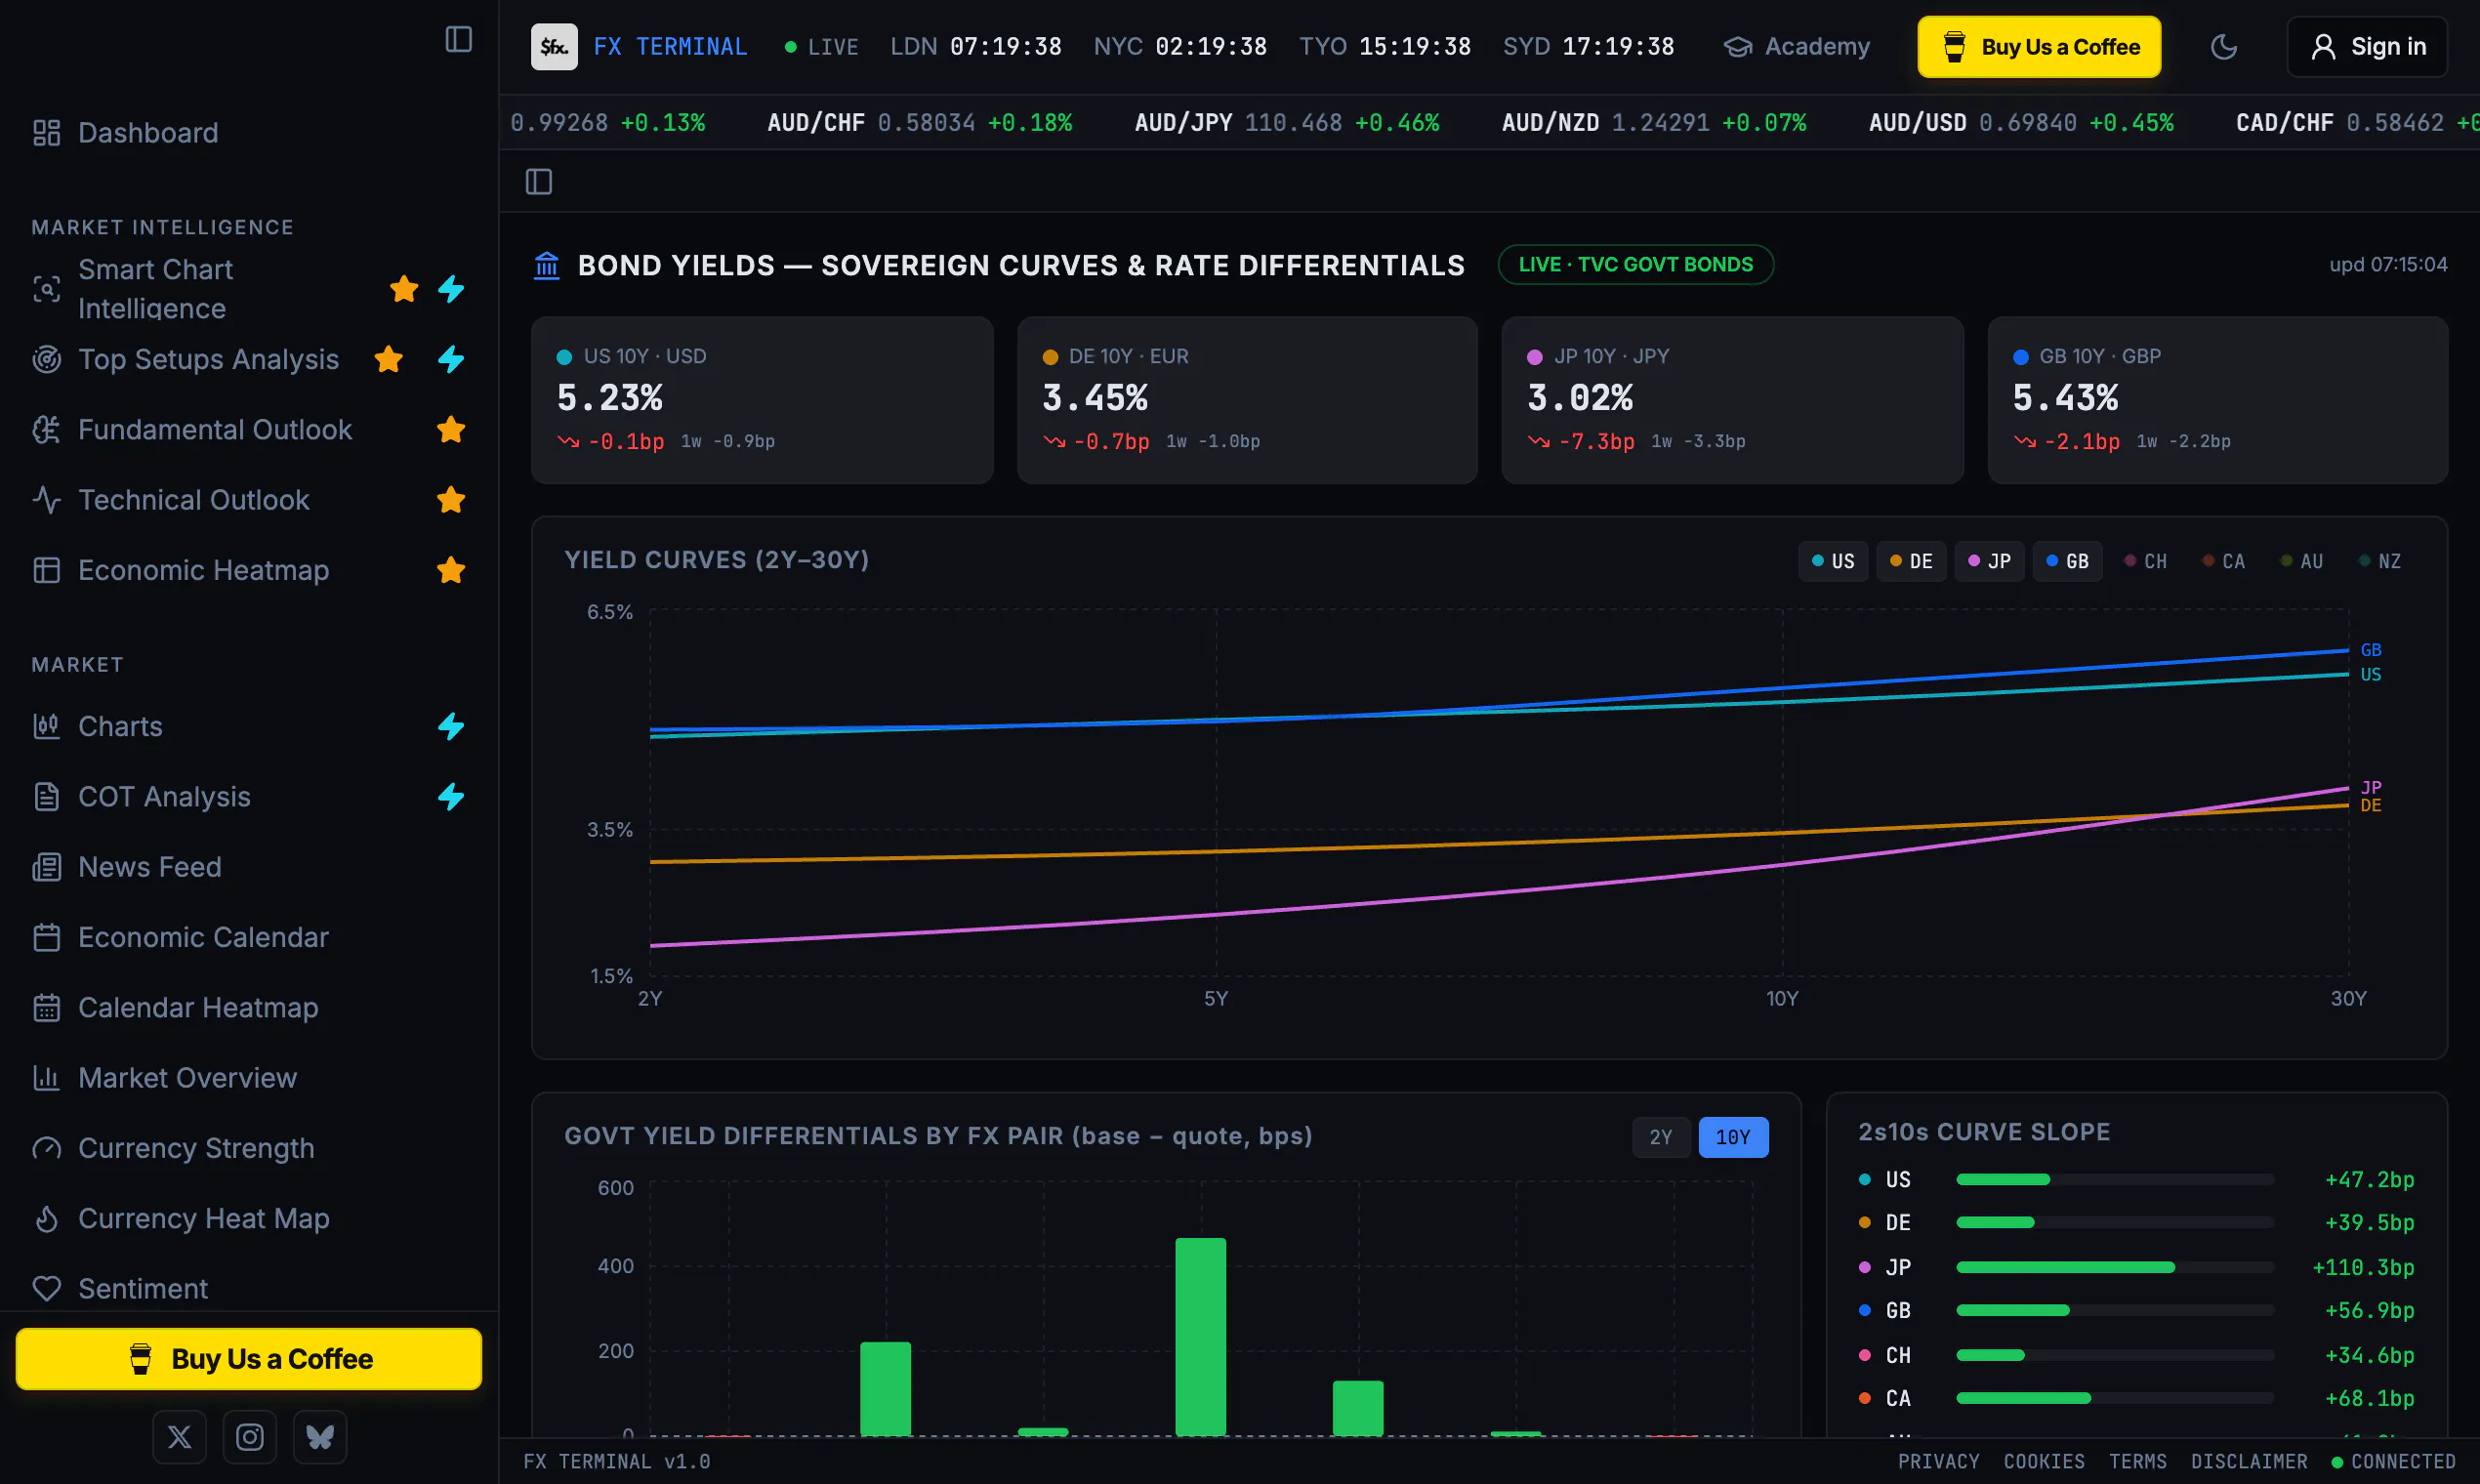Click header Buy Us a Coffee button
Screen dimensions: 2480x1484
pos(2039,47)
